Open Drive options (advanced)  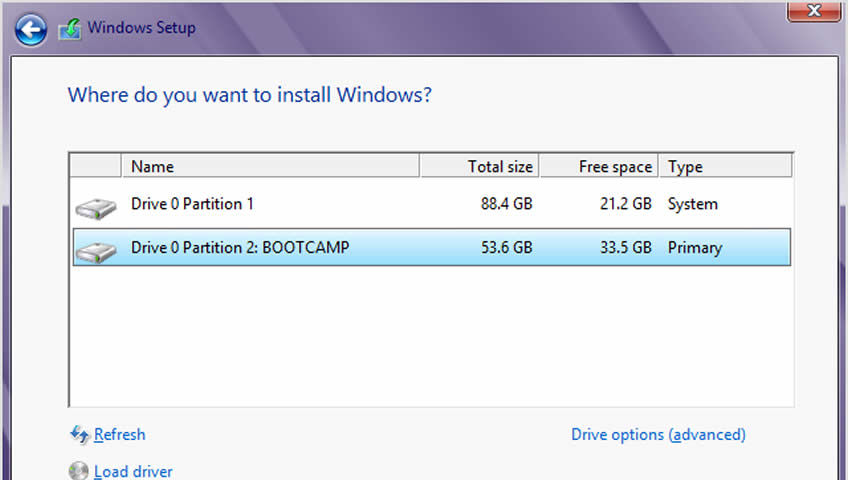click(x=658, y=435)
